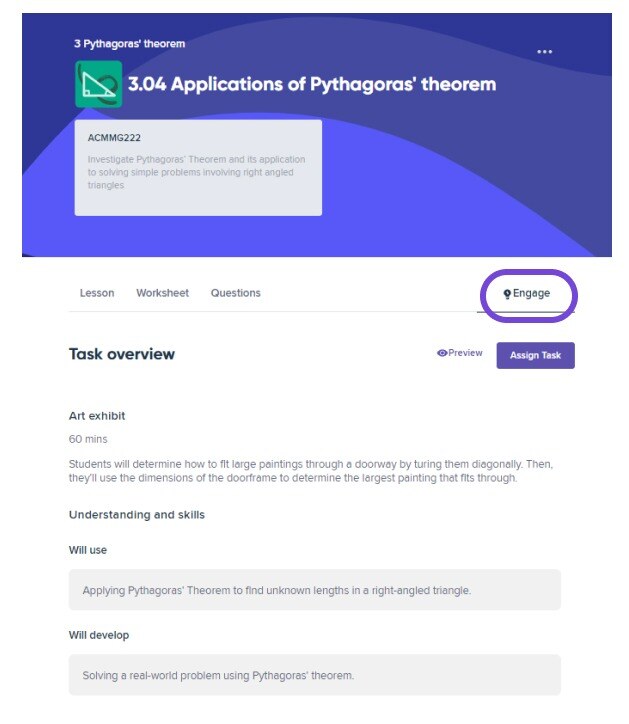629x724 pixels.
Task: Select the Art exhibit task title
Action: click(97, 416)
